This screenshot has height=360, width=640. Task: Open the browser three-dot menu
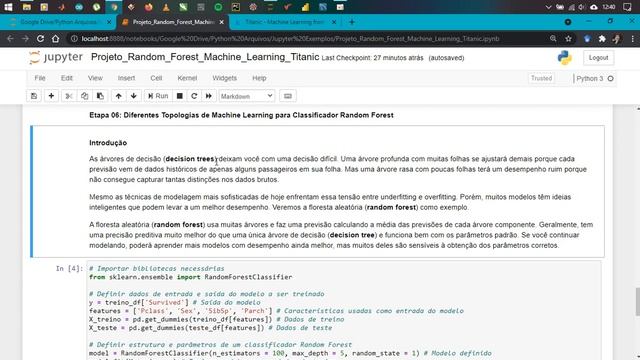[x=633, y=39]
